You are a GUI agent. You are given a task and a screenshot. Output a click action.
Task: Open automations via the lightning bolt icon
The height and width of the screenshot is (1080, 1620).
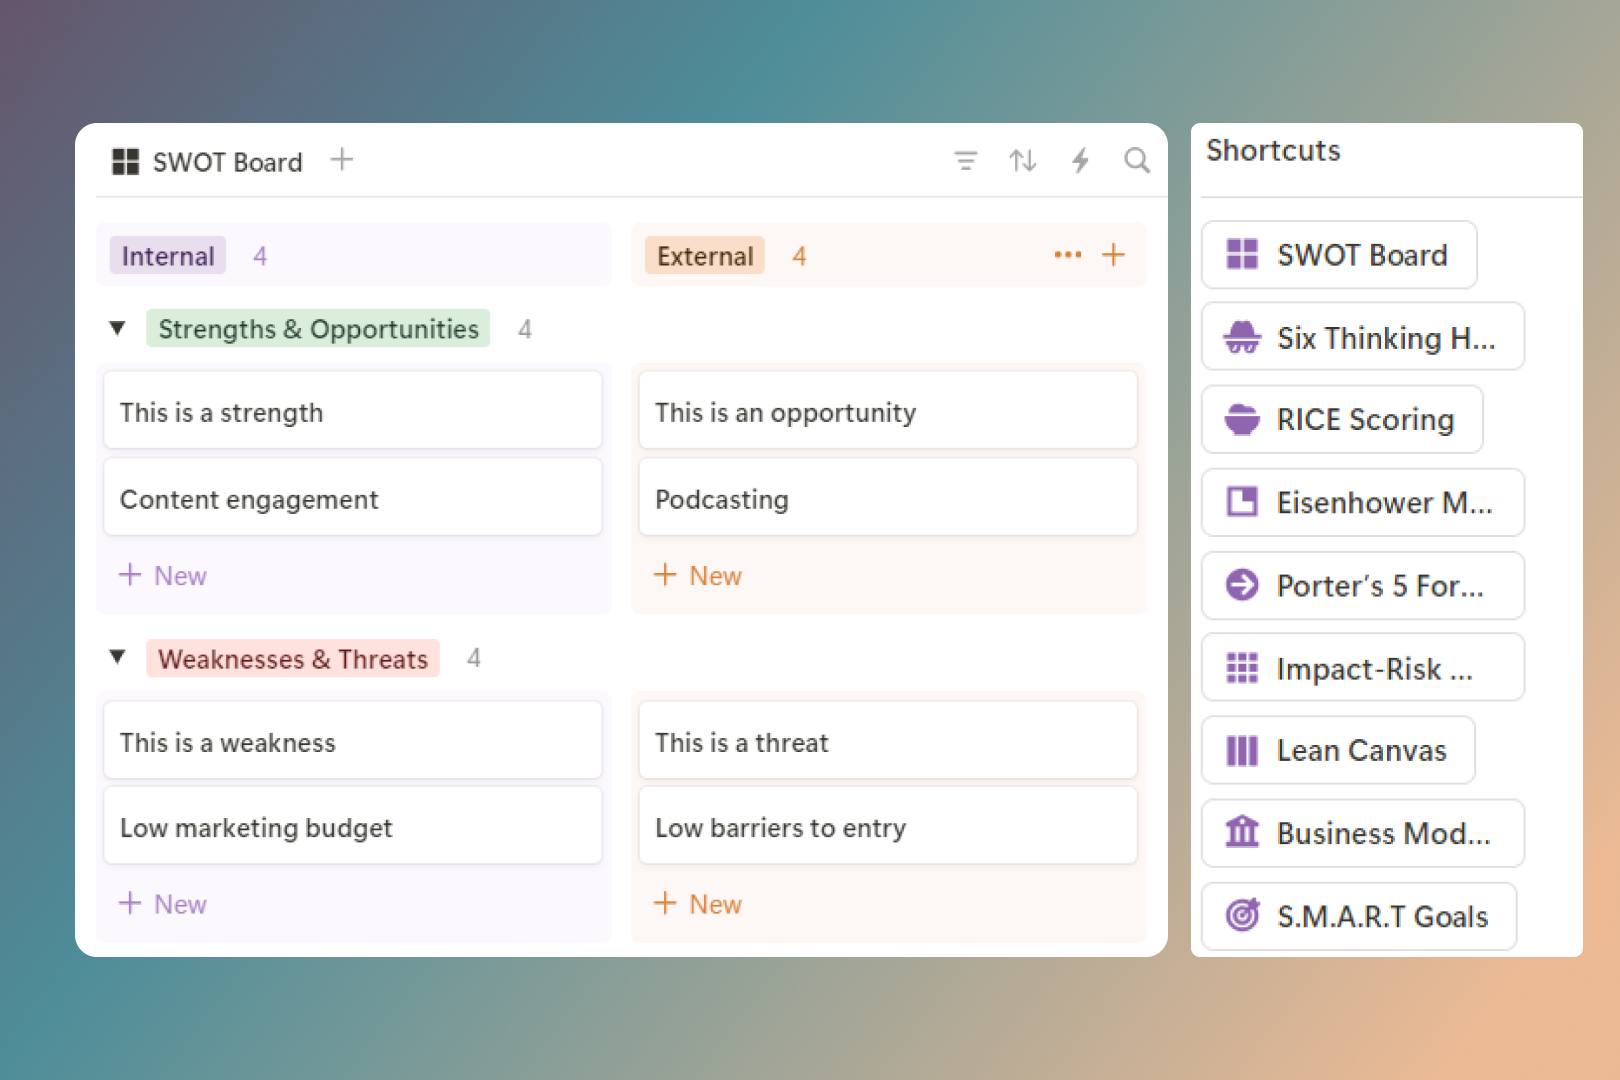1080,160
